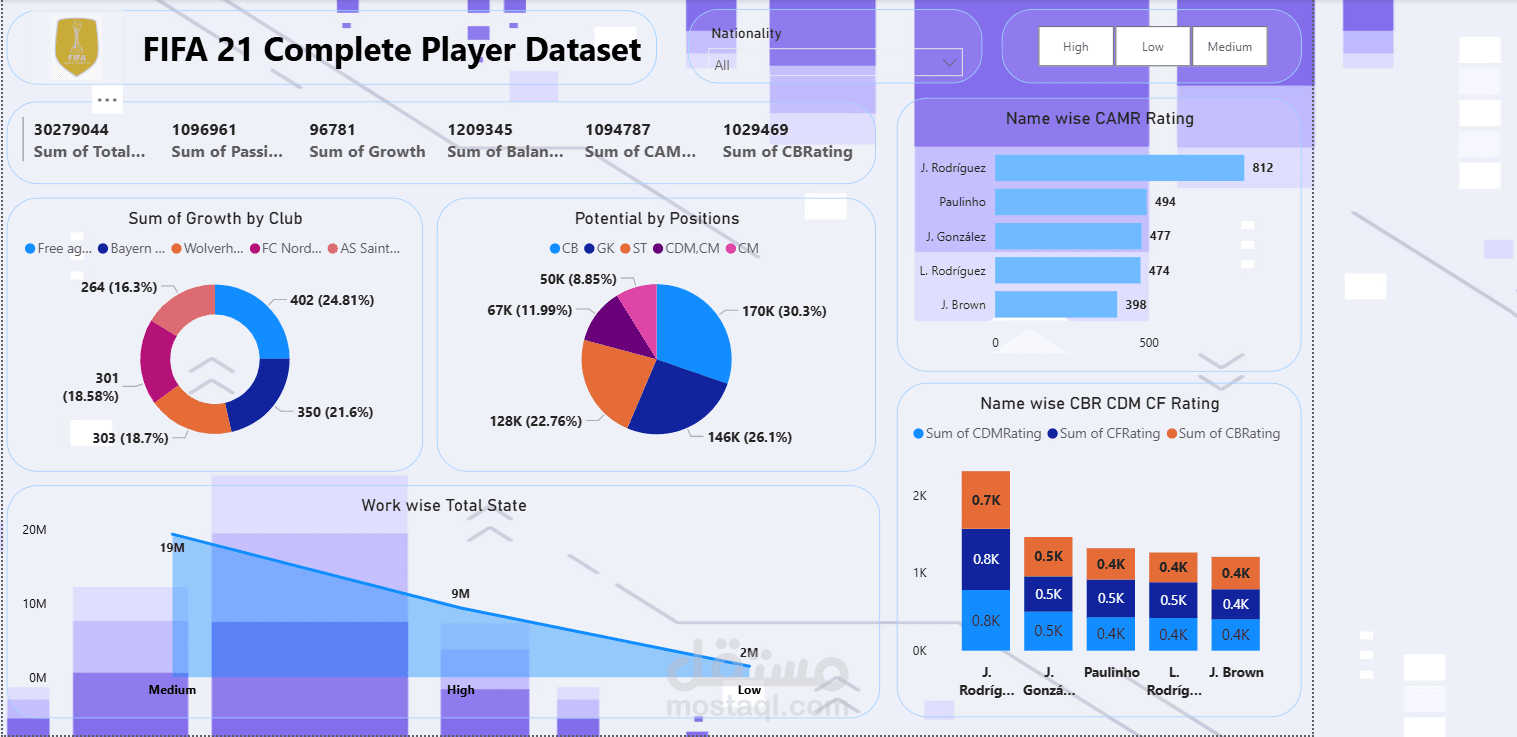Viewport: 1517px width, 737px height.
Task: Click the J. Rodríguez 812 bar in CAMR chart
Action: (x=1118, y=167)
